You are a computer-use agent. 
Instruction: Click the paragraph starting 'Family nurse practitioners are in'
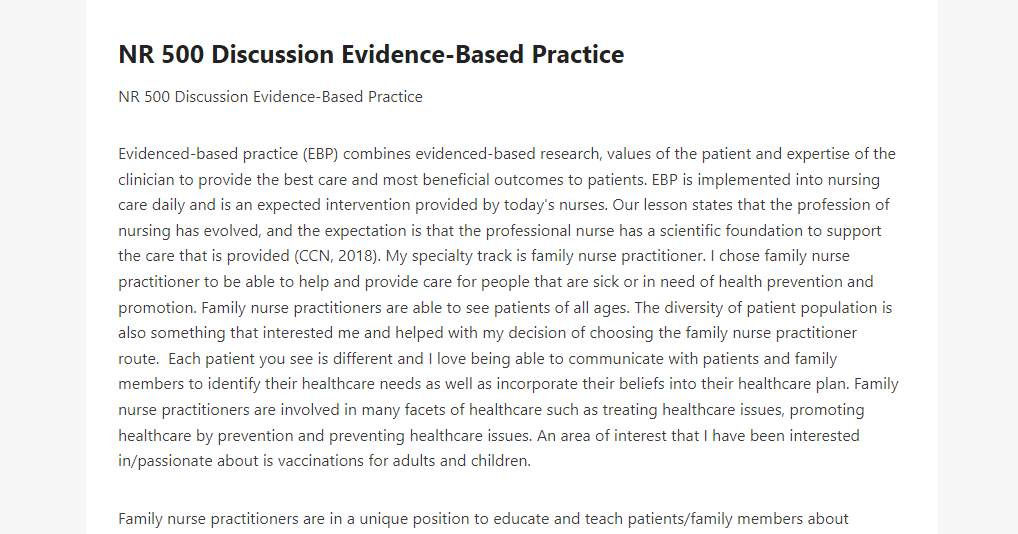483,519
